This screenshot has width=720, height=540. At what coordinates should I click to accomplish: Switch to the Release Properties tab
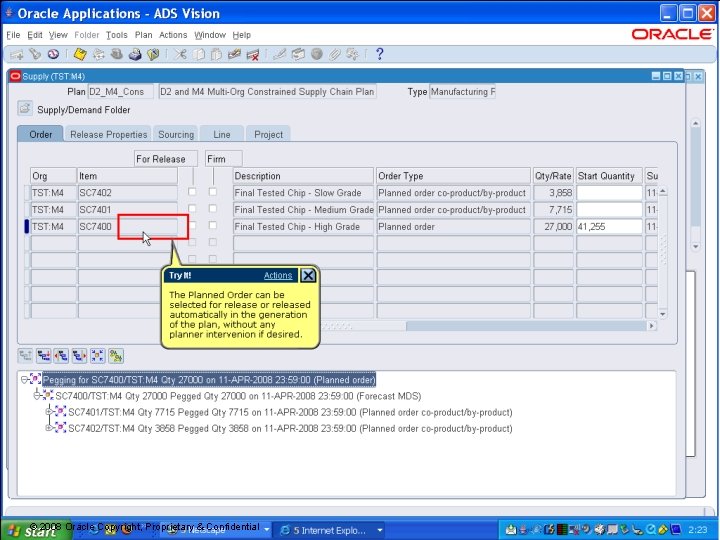coord(108,134)
